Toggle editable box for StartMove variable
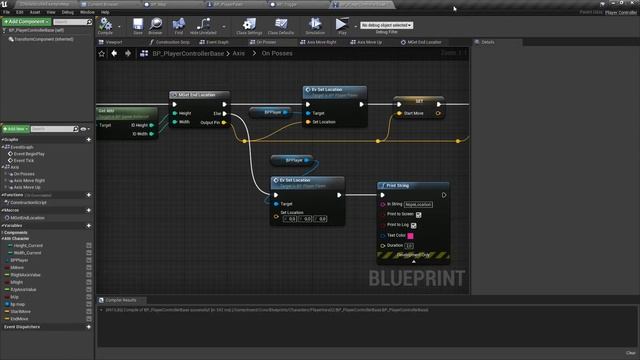The image size is (640, 360). [x=89, y=312]
